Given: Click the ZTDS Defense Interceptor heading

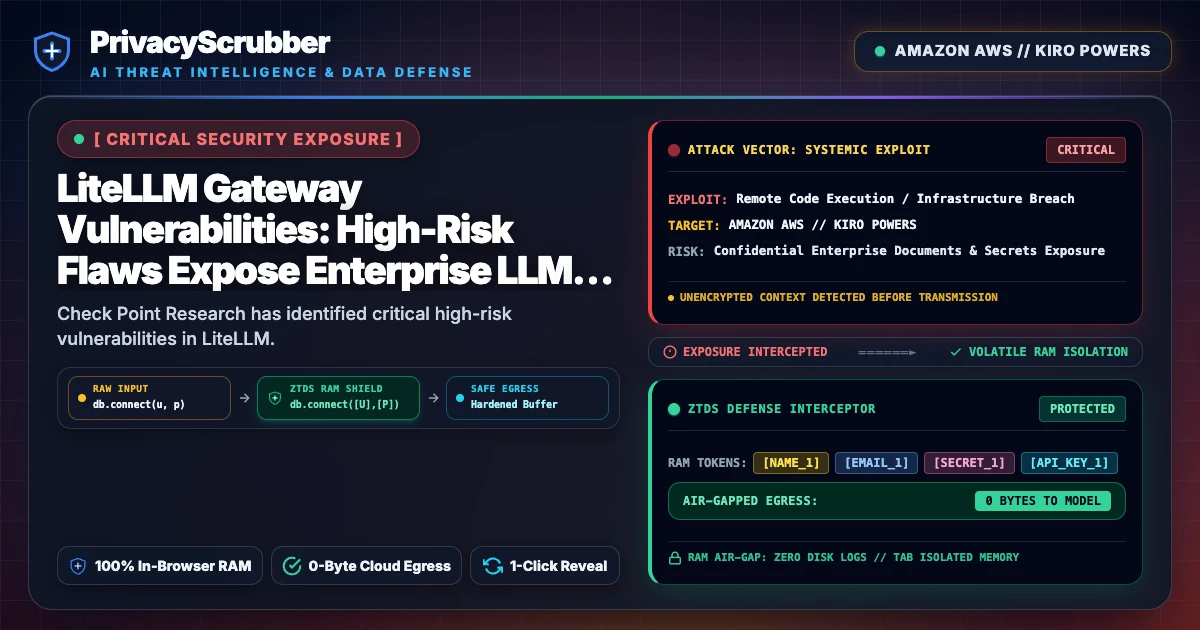Looking at the screenshot, I should tap(782, 409).
